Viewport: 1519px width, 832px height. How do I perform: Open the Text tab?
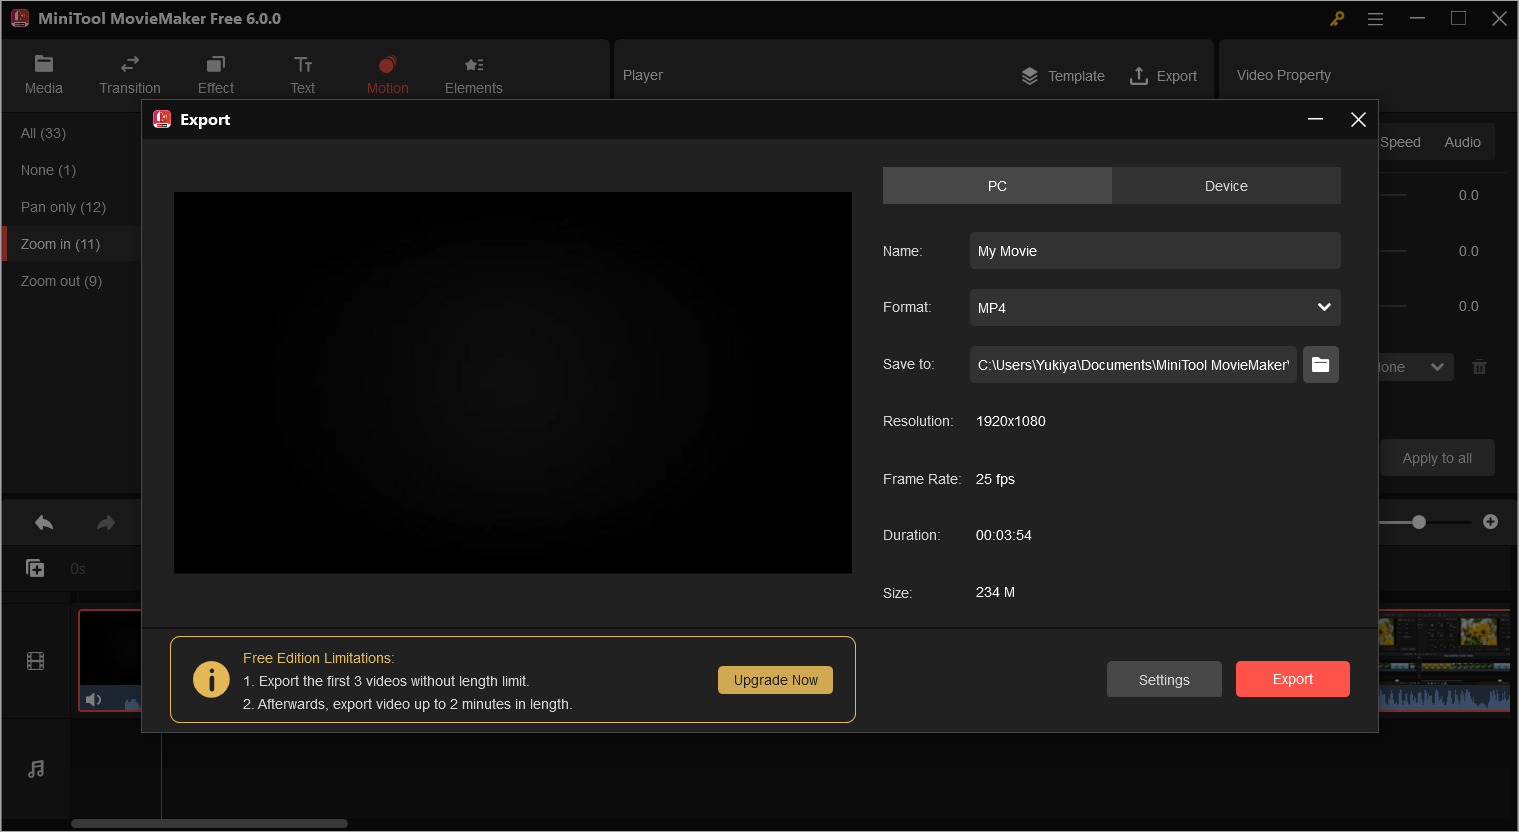[x=303, y=75]
